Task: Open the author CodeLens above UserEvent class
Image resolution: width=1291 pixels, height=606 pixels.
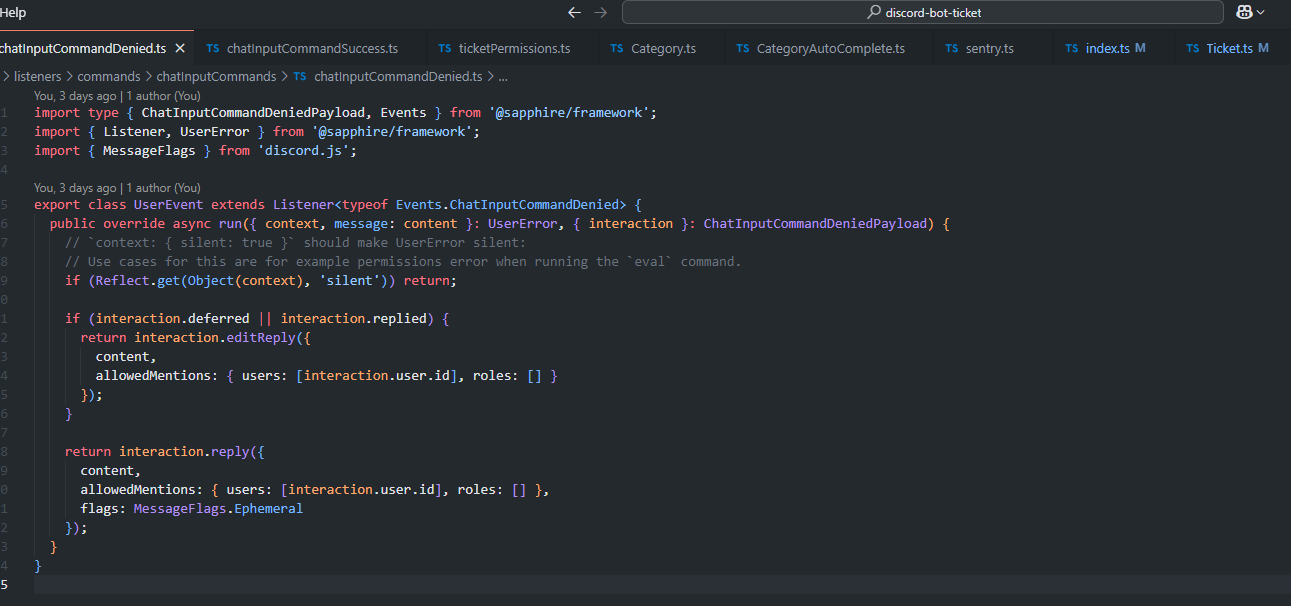Action: click(x=117, y=187)
